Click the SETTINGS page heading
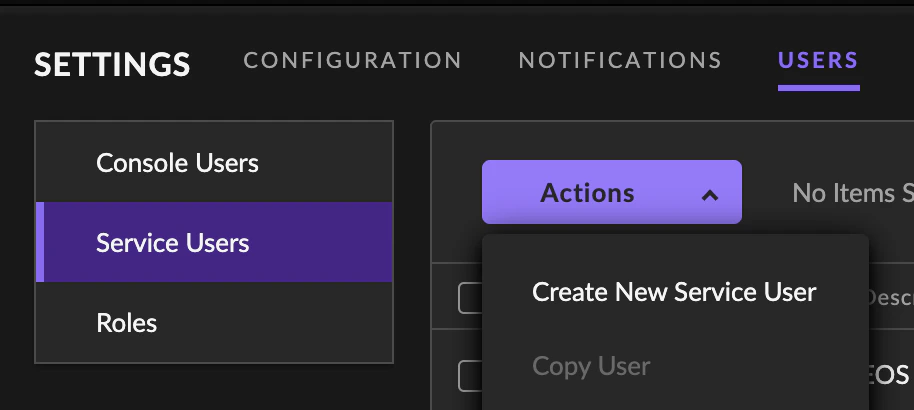The height and width of the screenshot is (410, 914). [x=113, y=64]
